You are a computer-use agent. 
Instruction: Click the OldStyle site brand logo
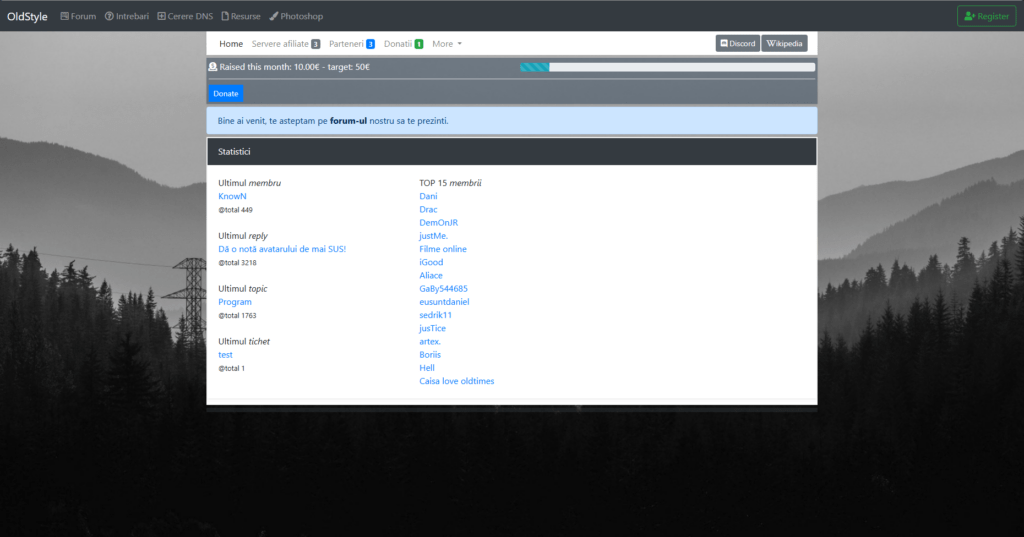(27, 16)
